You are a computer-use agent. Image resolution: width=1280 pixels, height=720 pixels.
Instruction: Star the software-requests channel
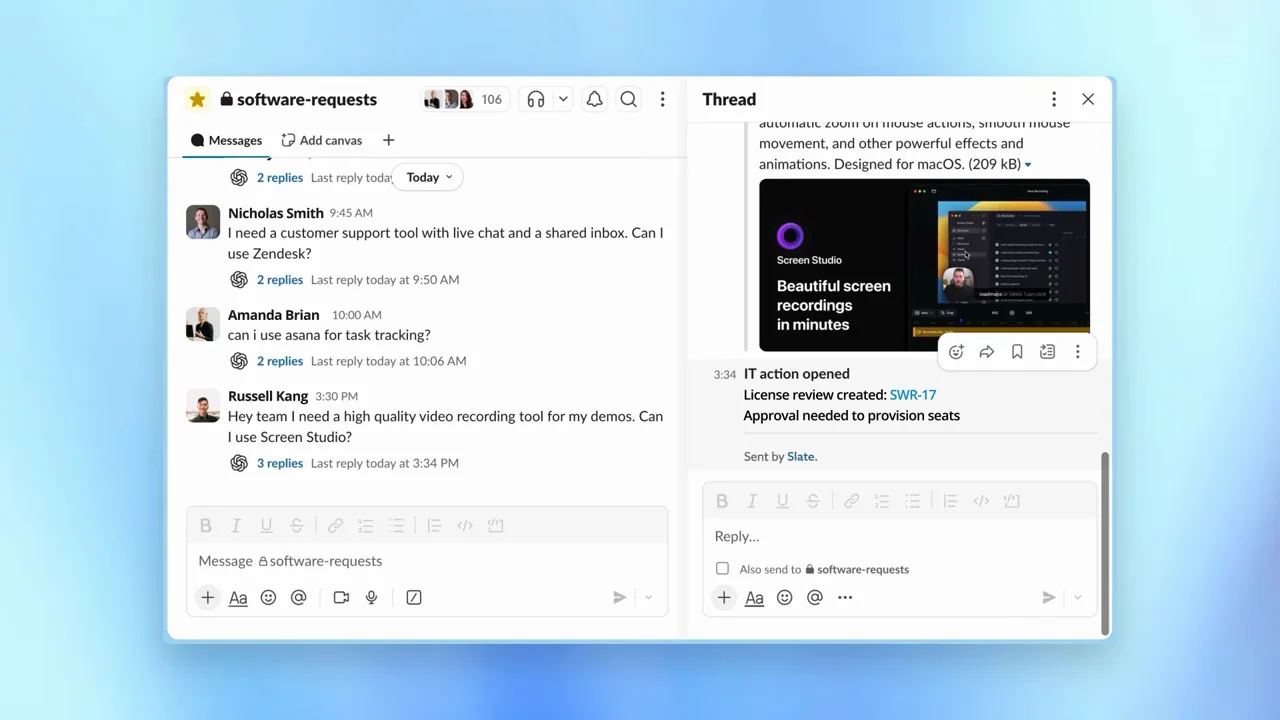[197, 99]
